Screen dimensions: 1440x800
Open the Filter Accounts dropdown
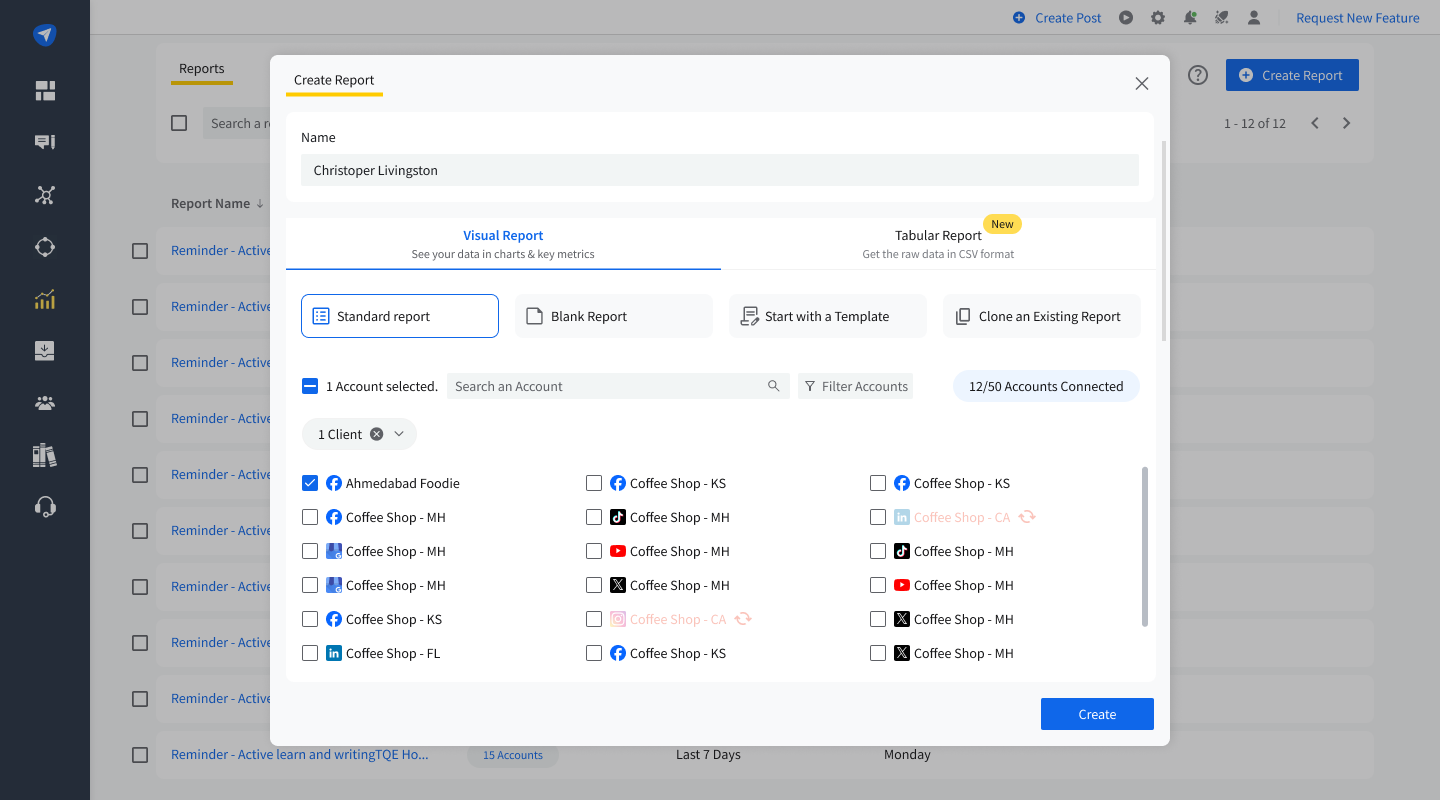point(855,386)
